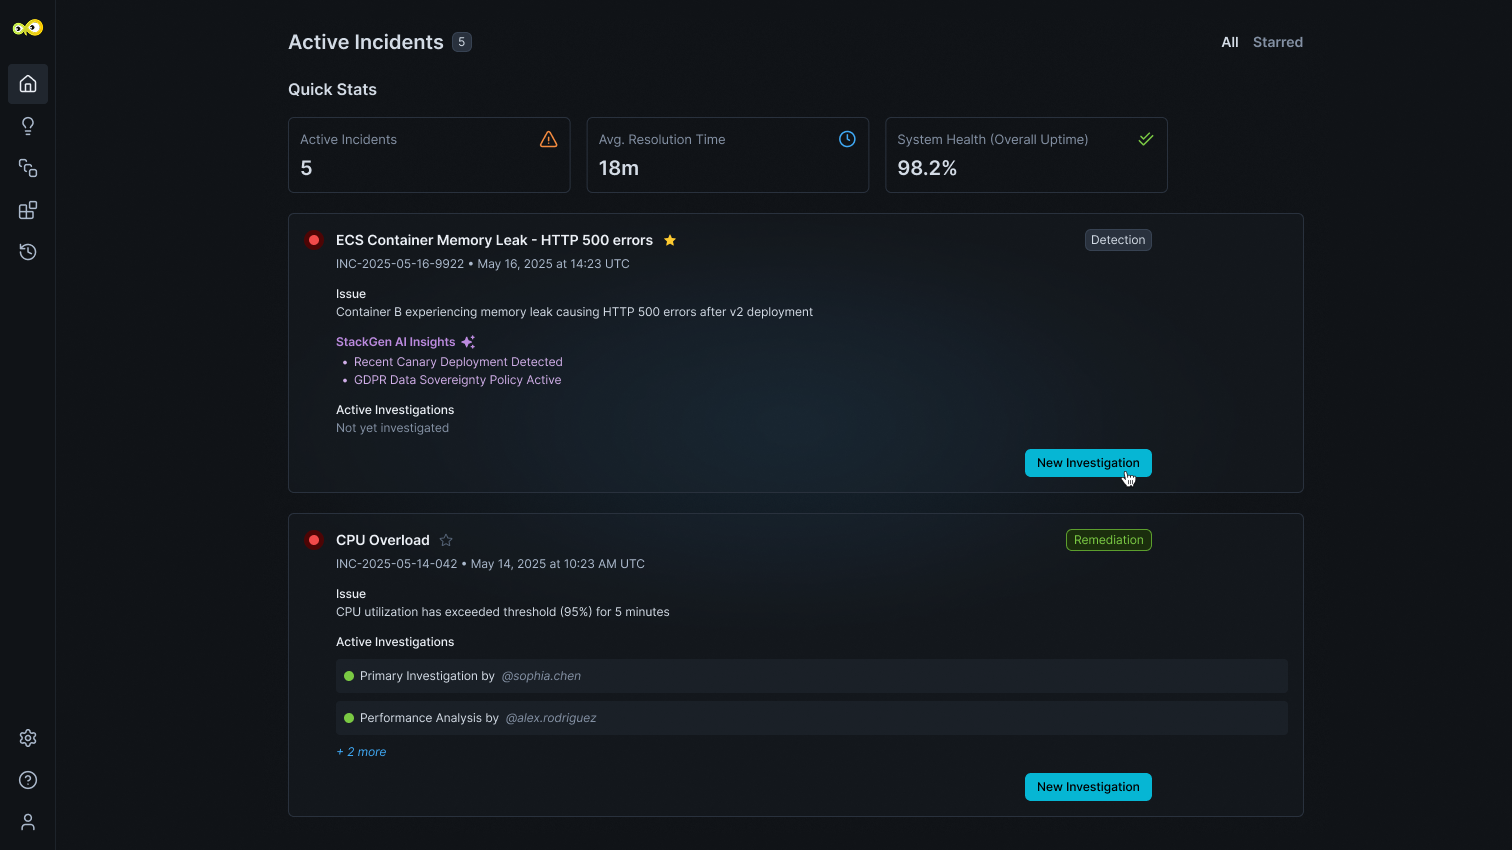The height and width of the screenshot is (850, 1512).
Task: Start New Investigation for ECS memory leak
Action: tap(1087, 463)
